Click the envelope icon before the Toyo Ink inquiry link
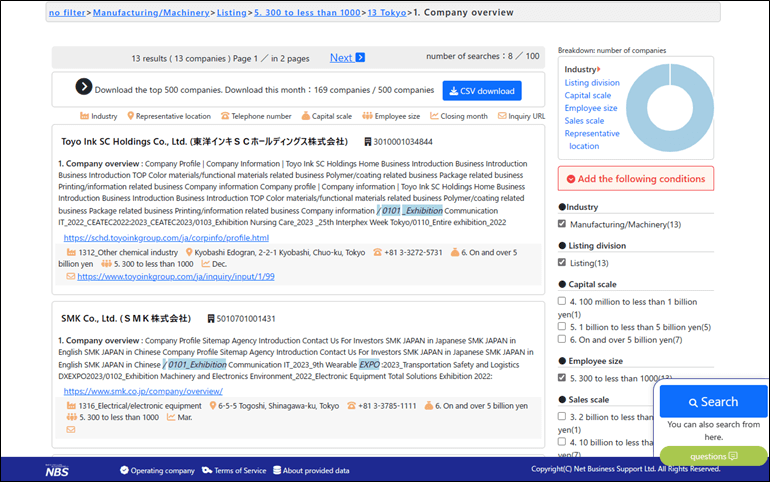This screenshot has width=770, height=482. point(71,276)
